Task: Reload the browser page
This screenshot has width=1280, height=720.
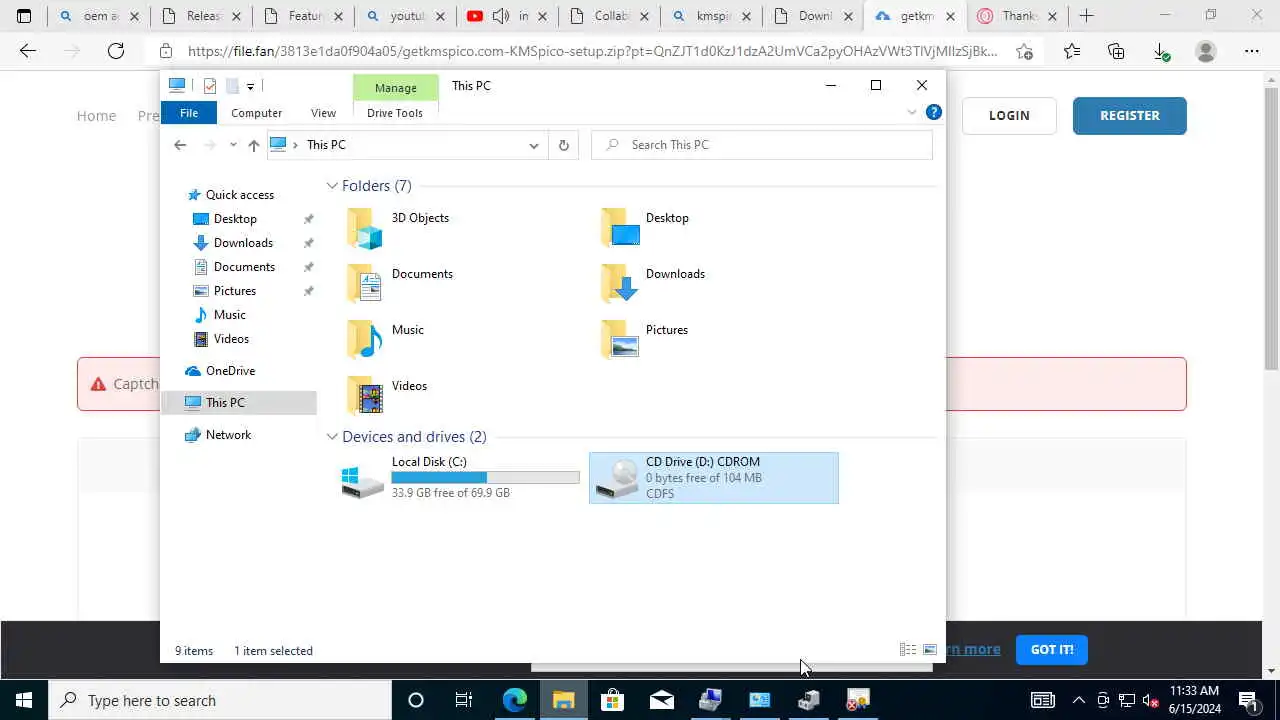Action: click(x=116, y=51)
